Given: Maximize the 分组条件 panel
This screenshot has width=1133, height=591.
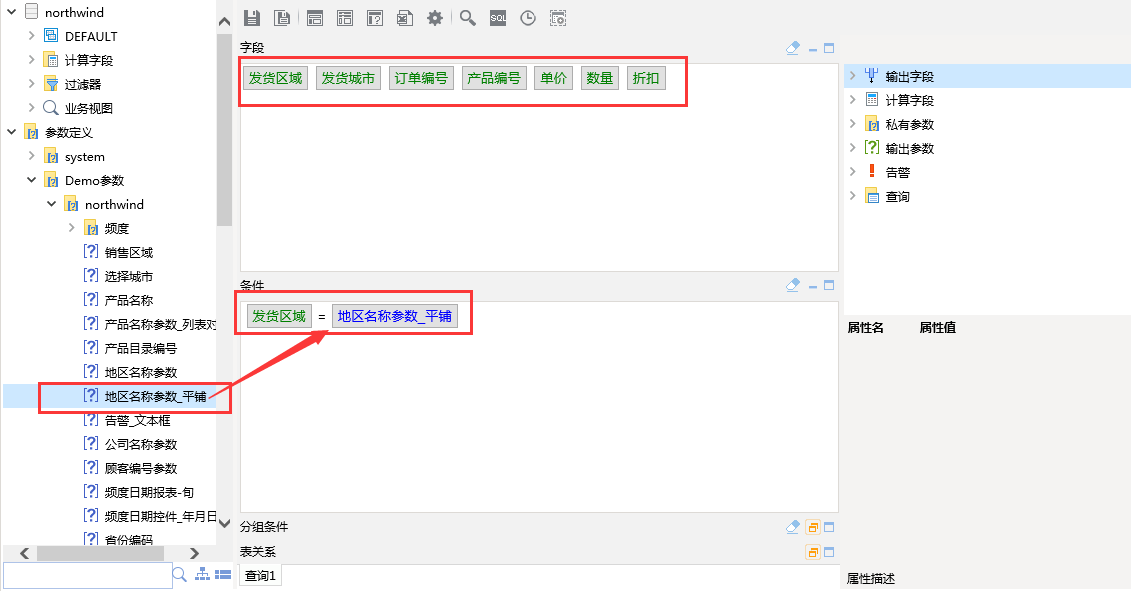Looking at the screenshot, I should click(x=829, y=527).
